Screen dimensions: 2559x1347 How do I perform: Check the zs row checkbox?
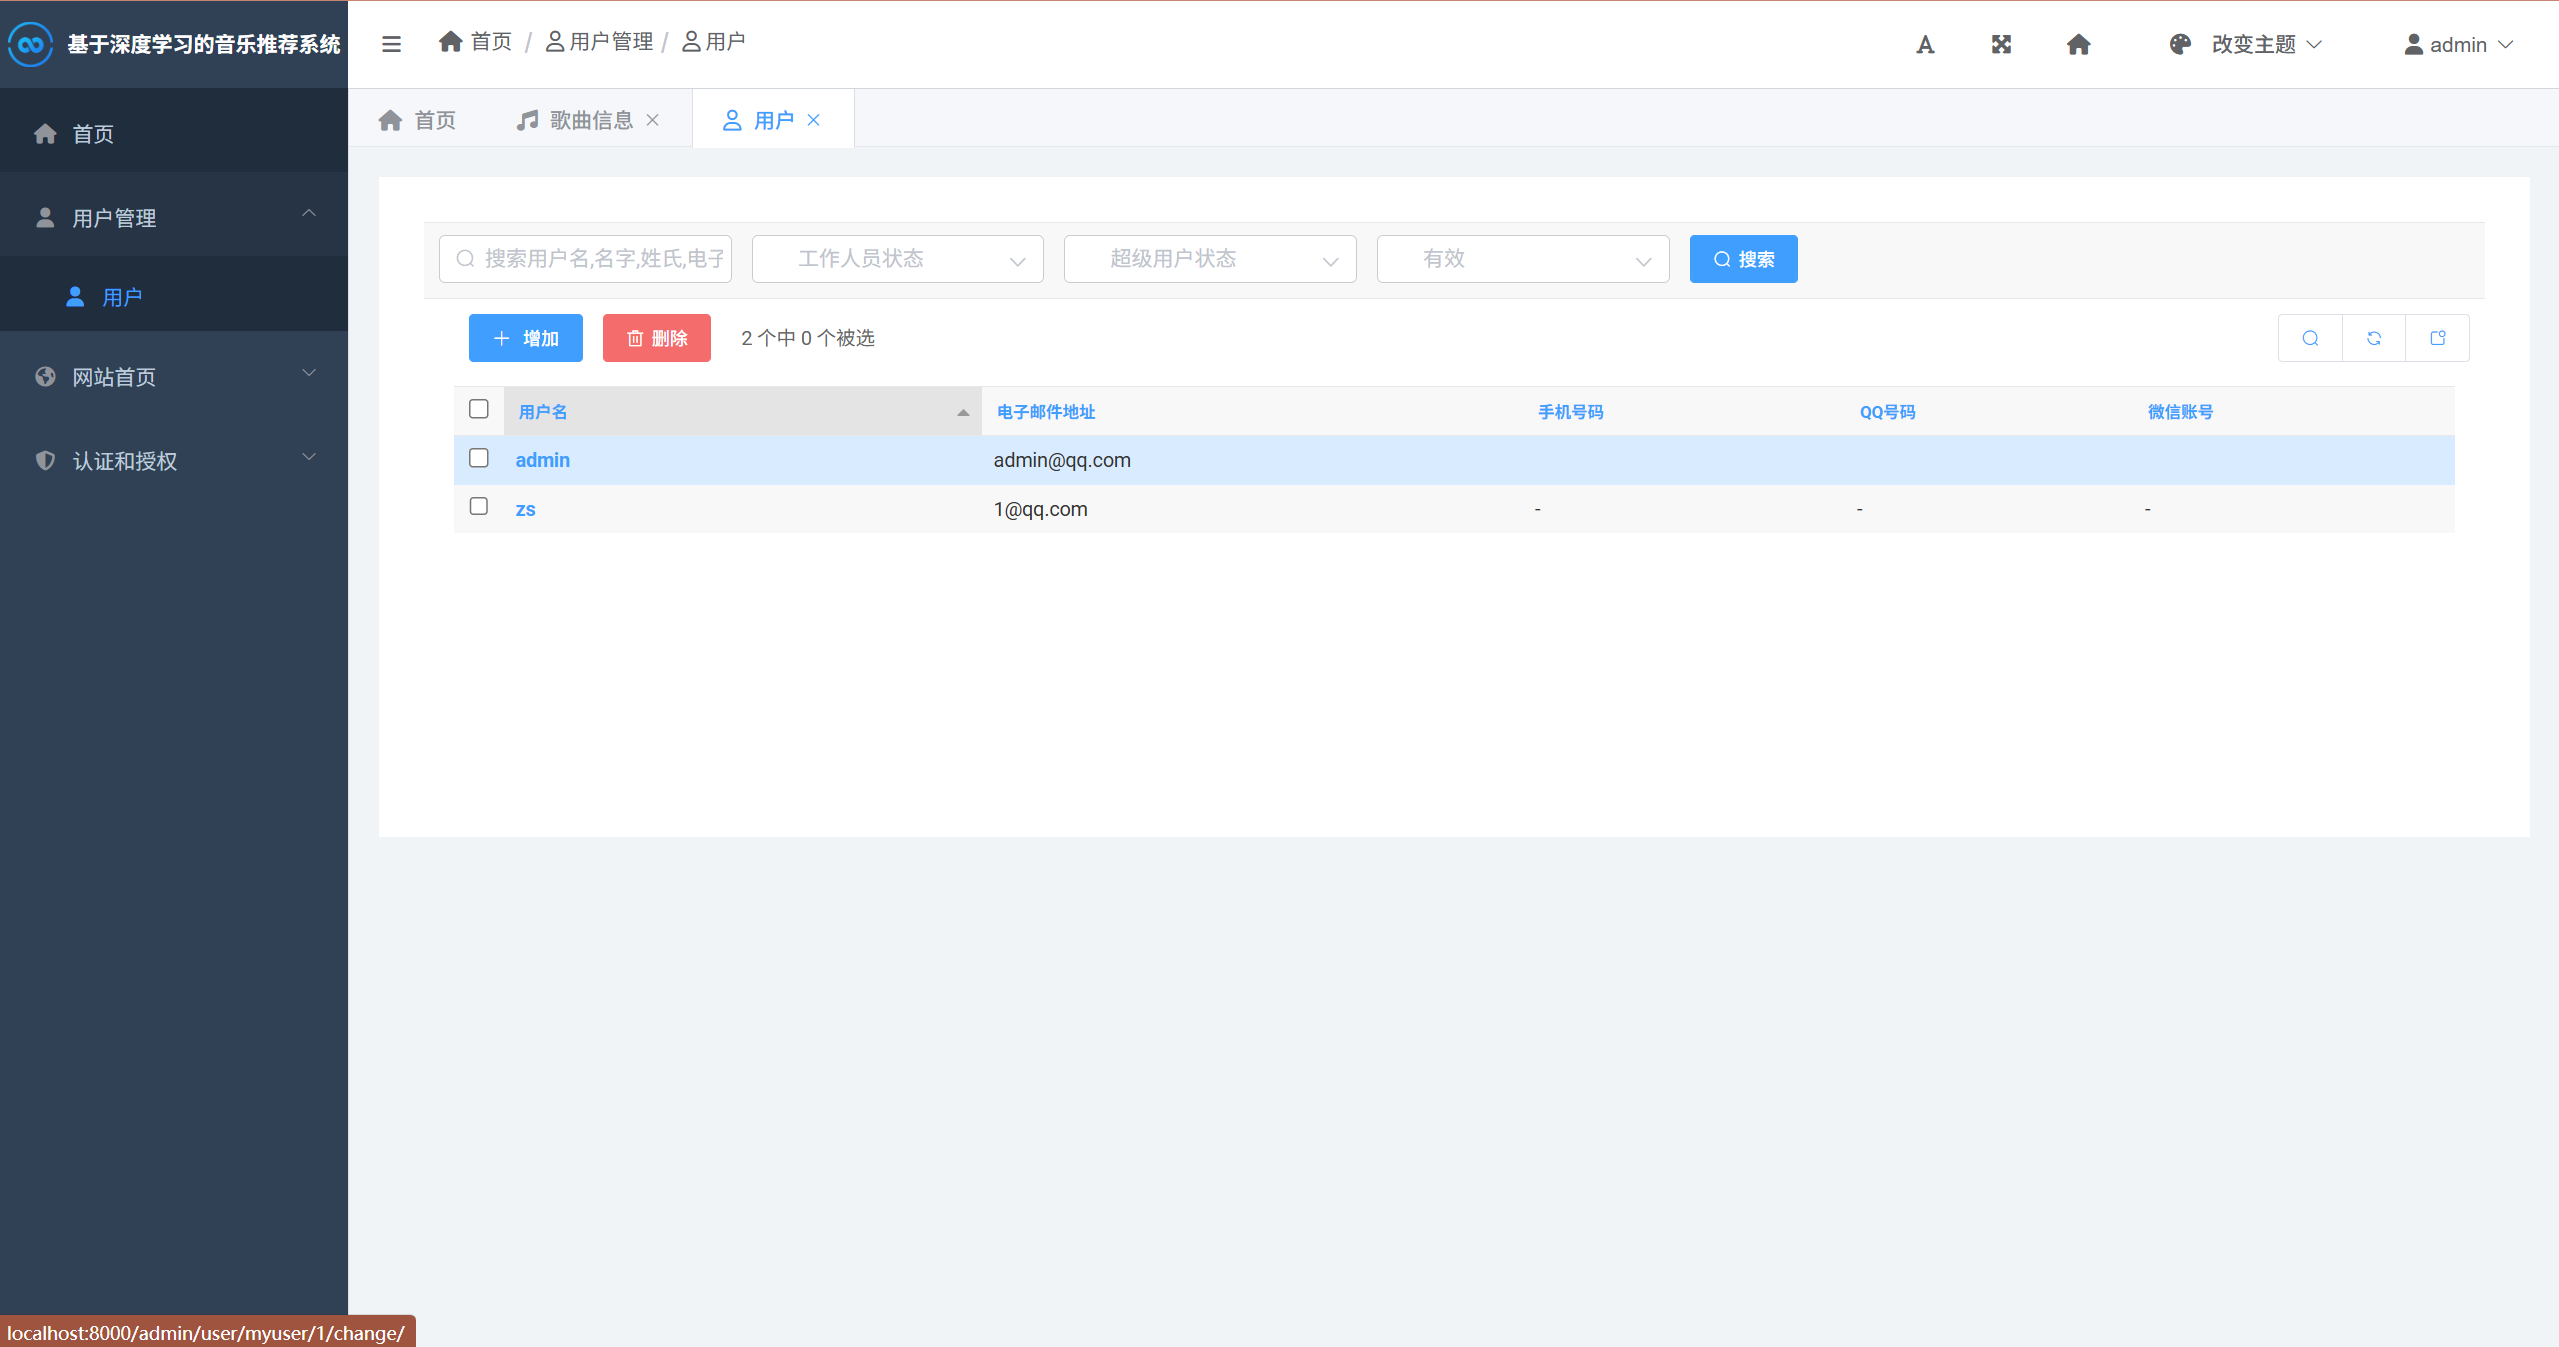coord(479,506)
